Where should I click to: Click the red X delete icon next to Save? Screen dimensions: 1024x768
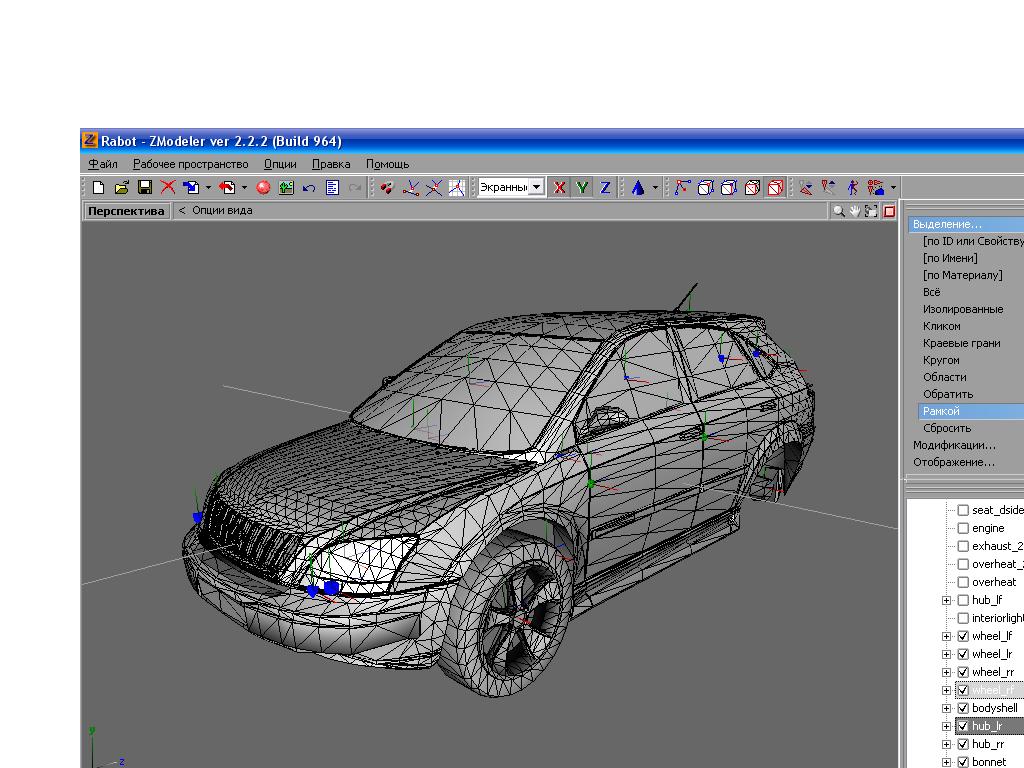[x=168, y=188]
